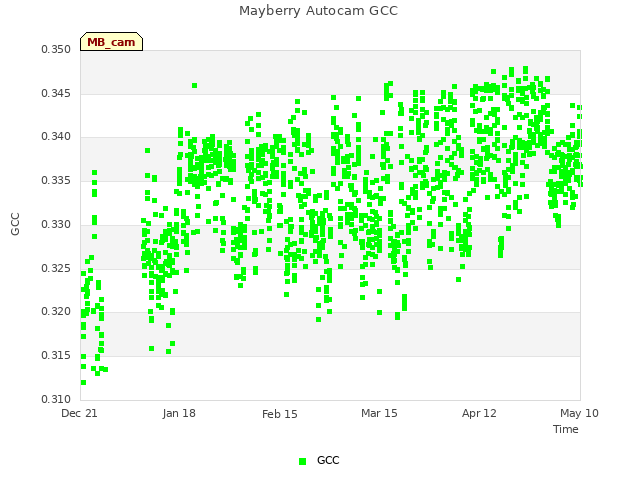
Task: Click the 0.330 y-axis value
Action: coord(56,224)
